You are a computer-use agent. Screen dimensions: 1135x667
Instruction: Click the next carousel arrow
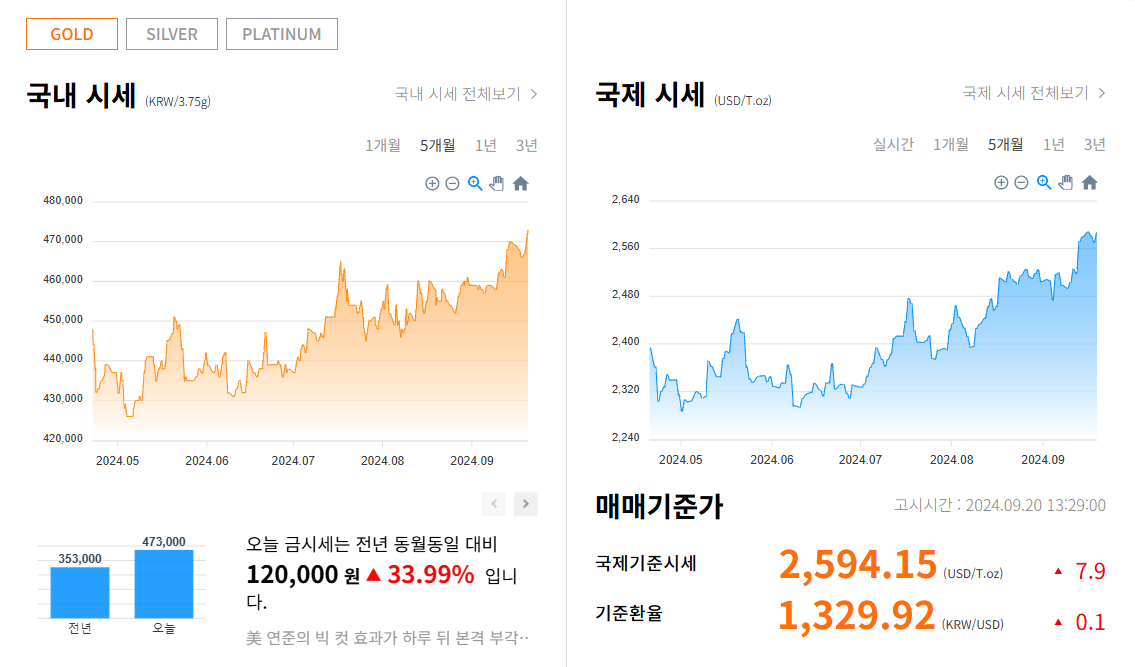click(x=524, y=503)
